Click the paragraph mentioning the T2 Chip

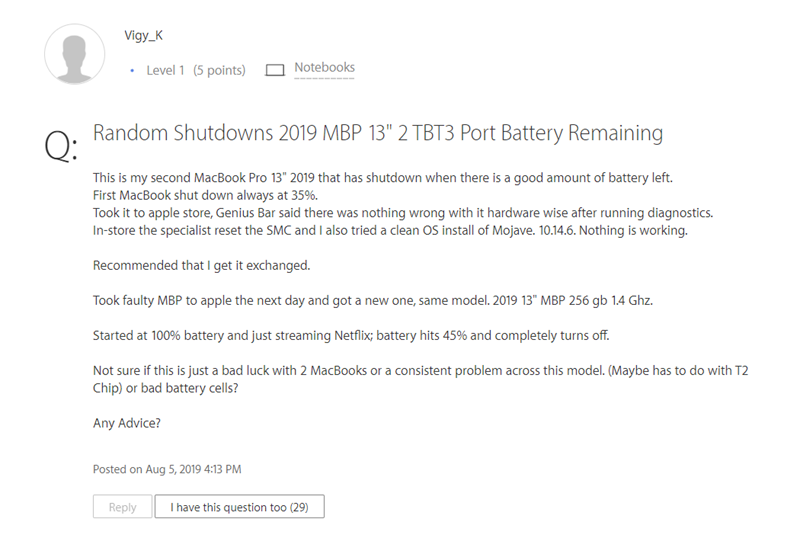coord(420,379)
